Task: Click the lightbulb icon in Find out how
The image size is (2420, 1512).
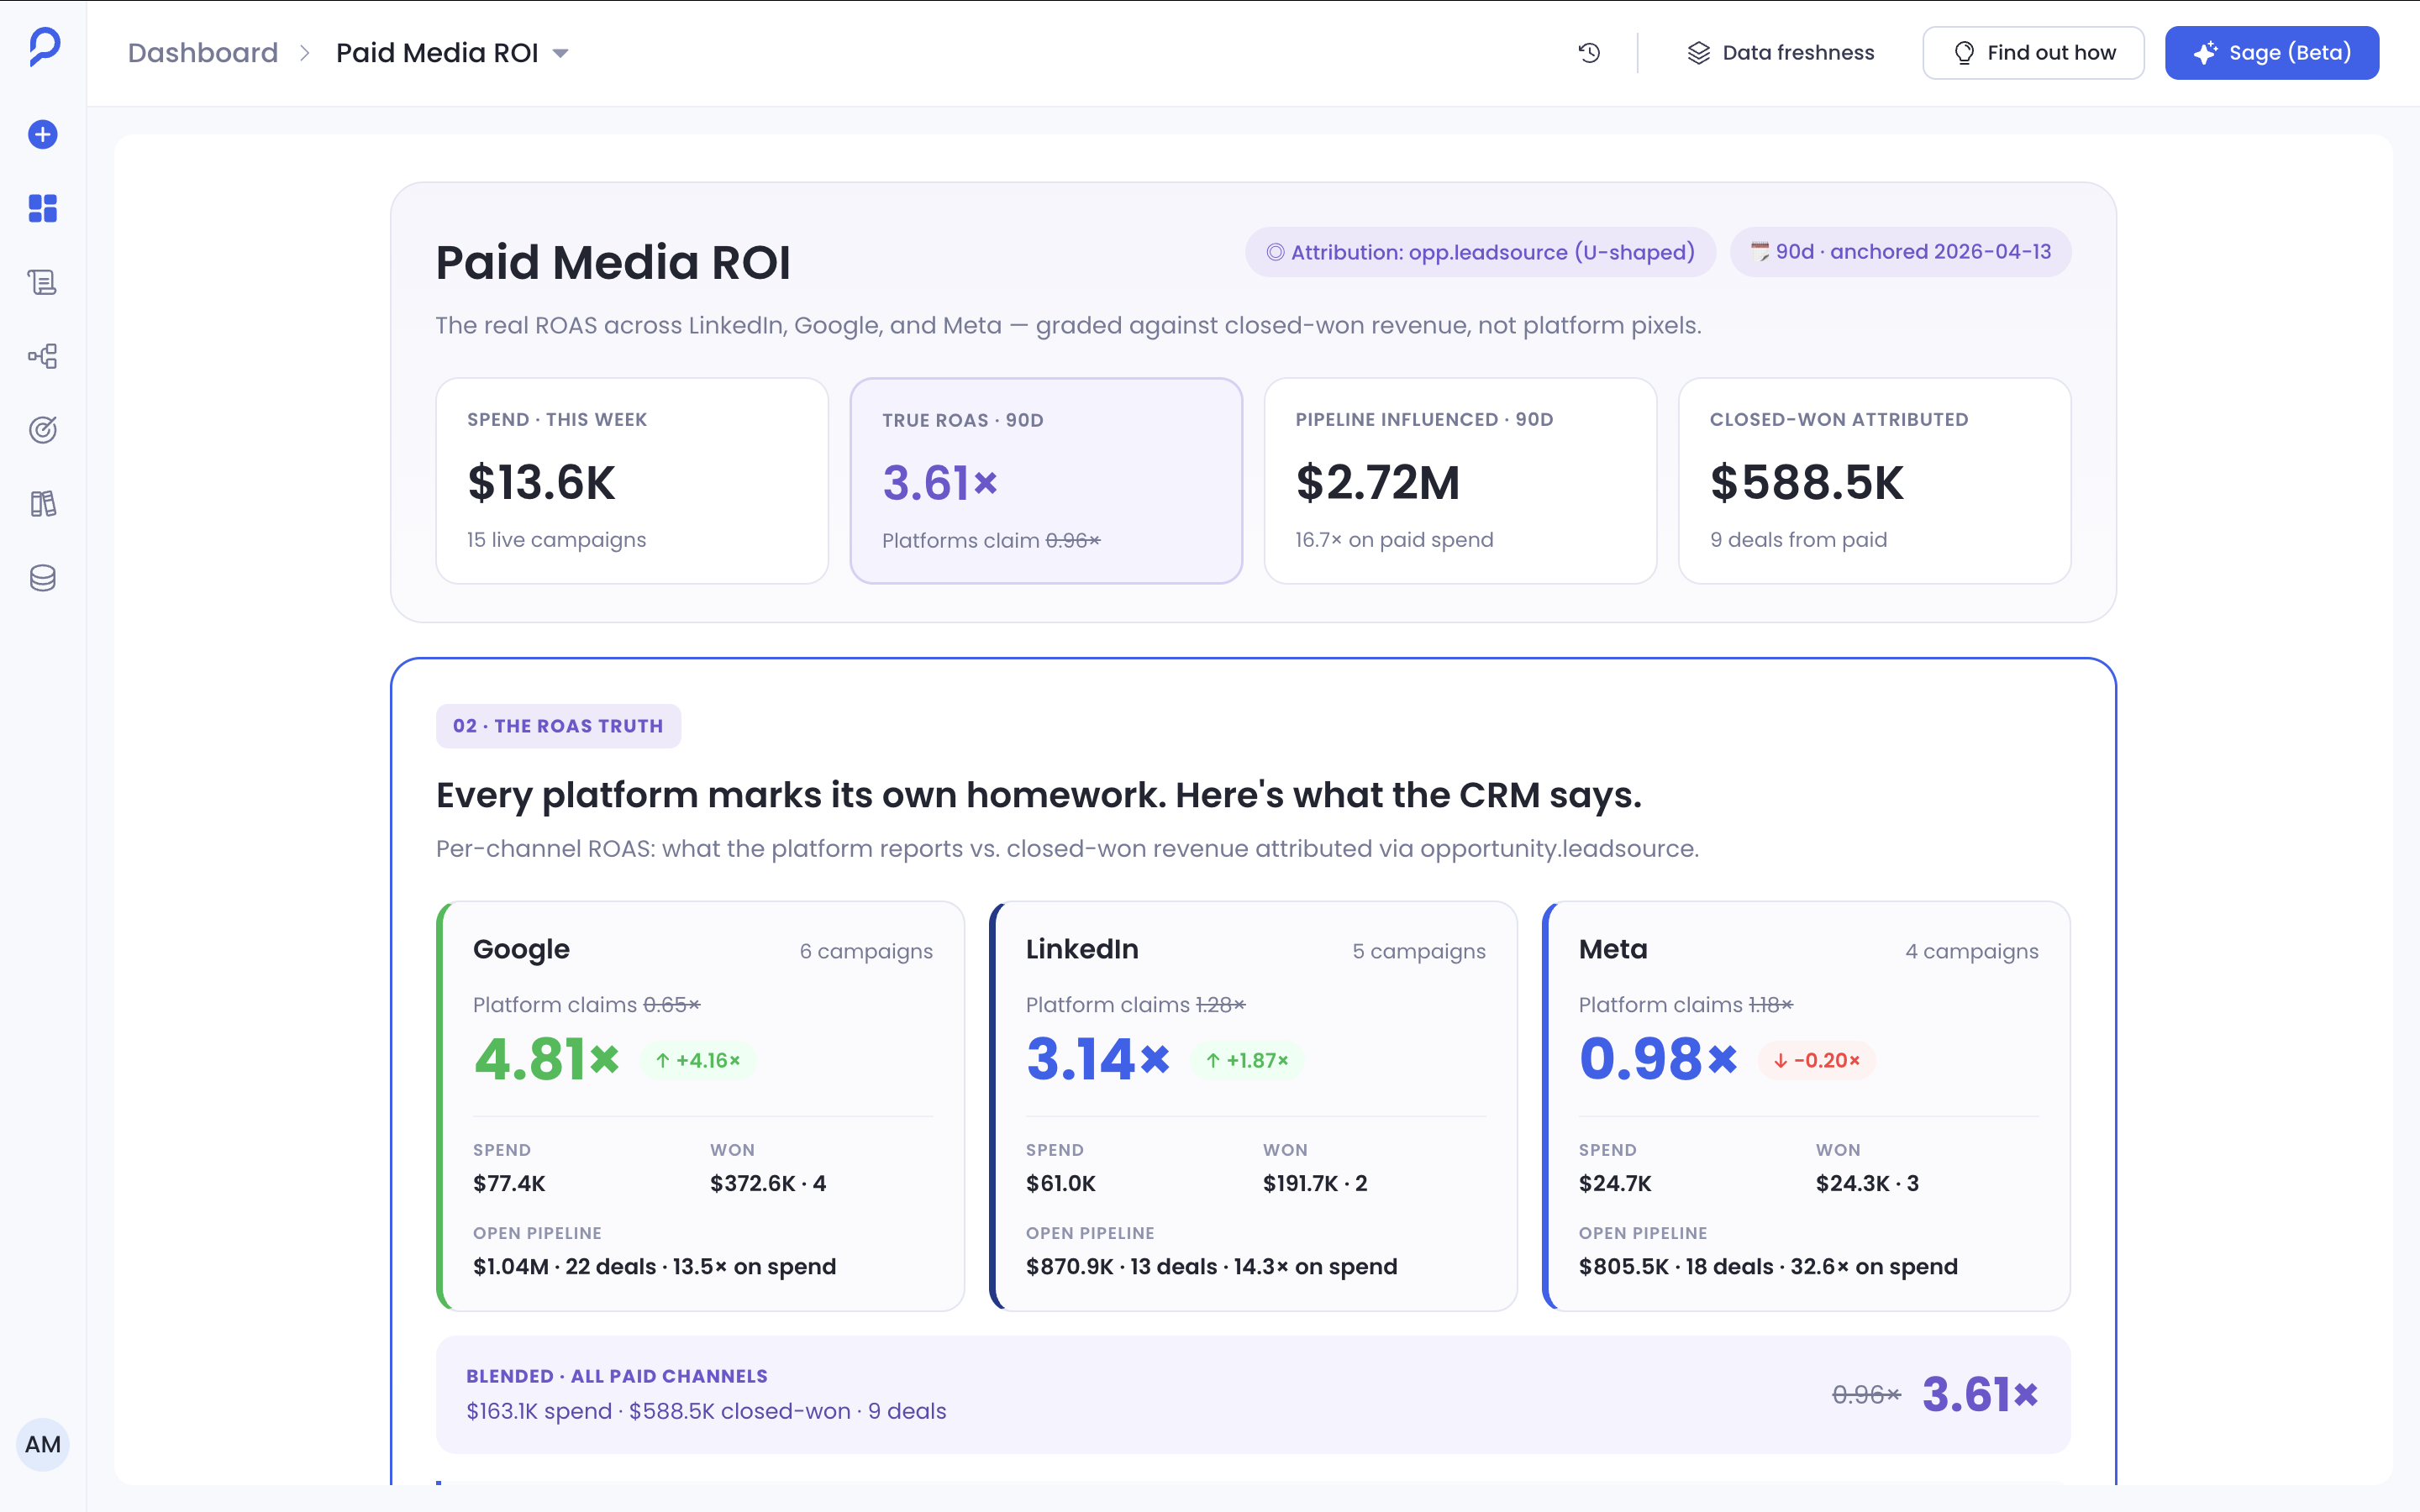Action: [x=1964, y=53]
